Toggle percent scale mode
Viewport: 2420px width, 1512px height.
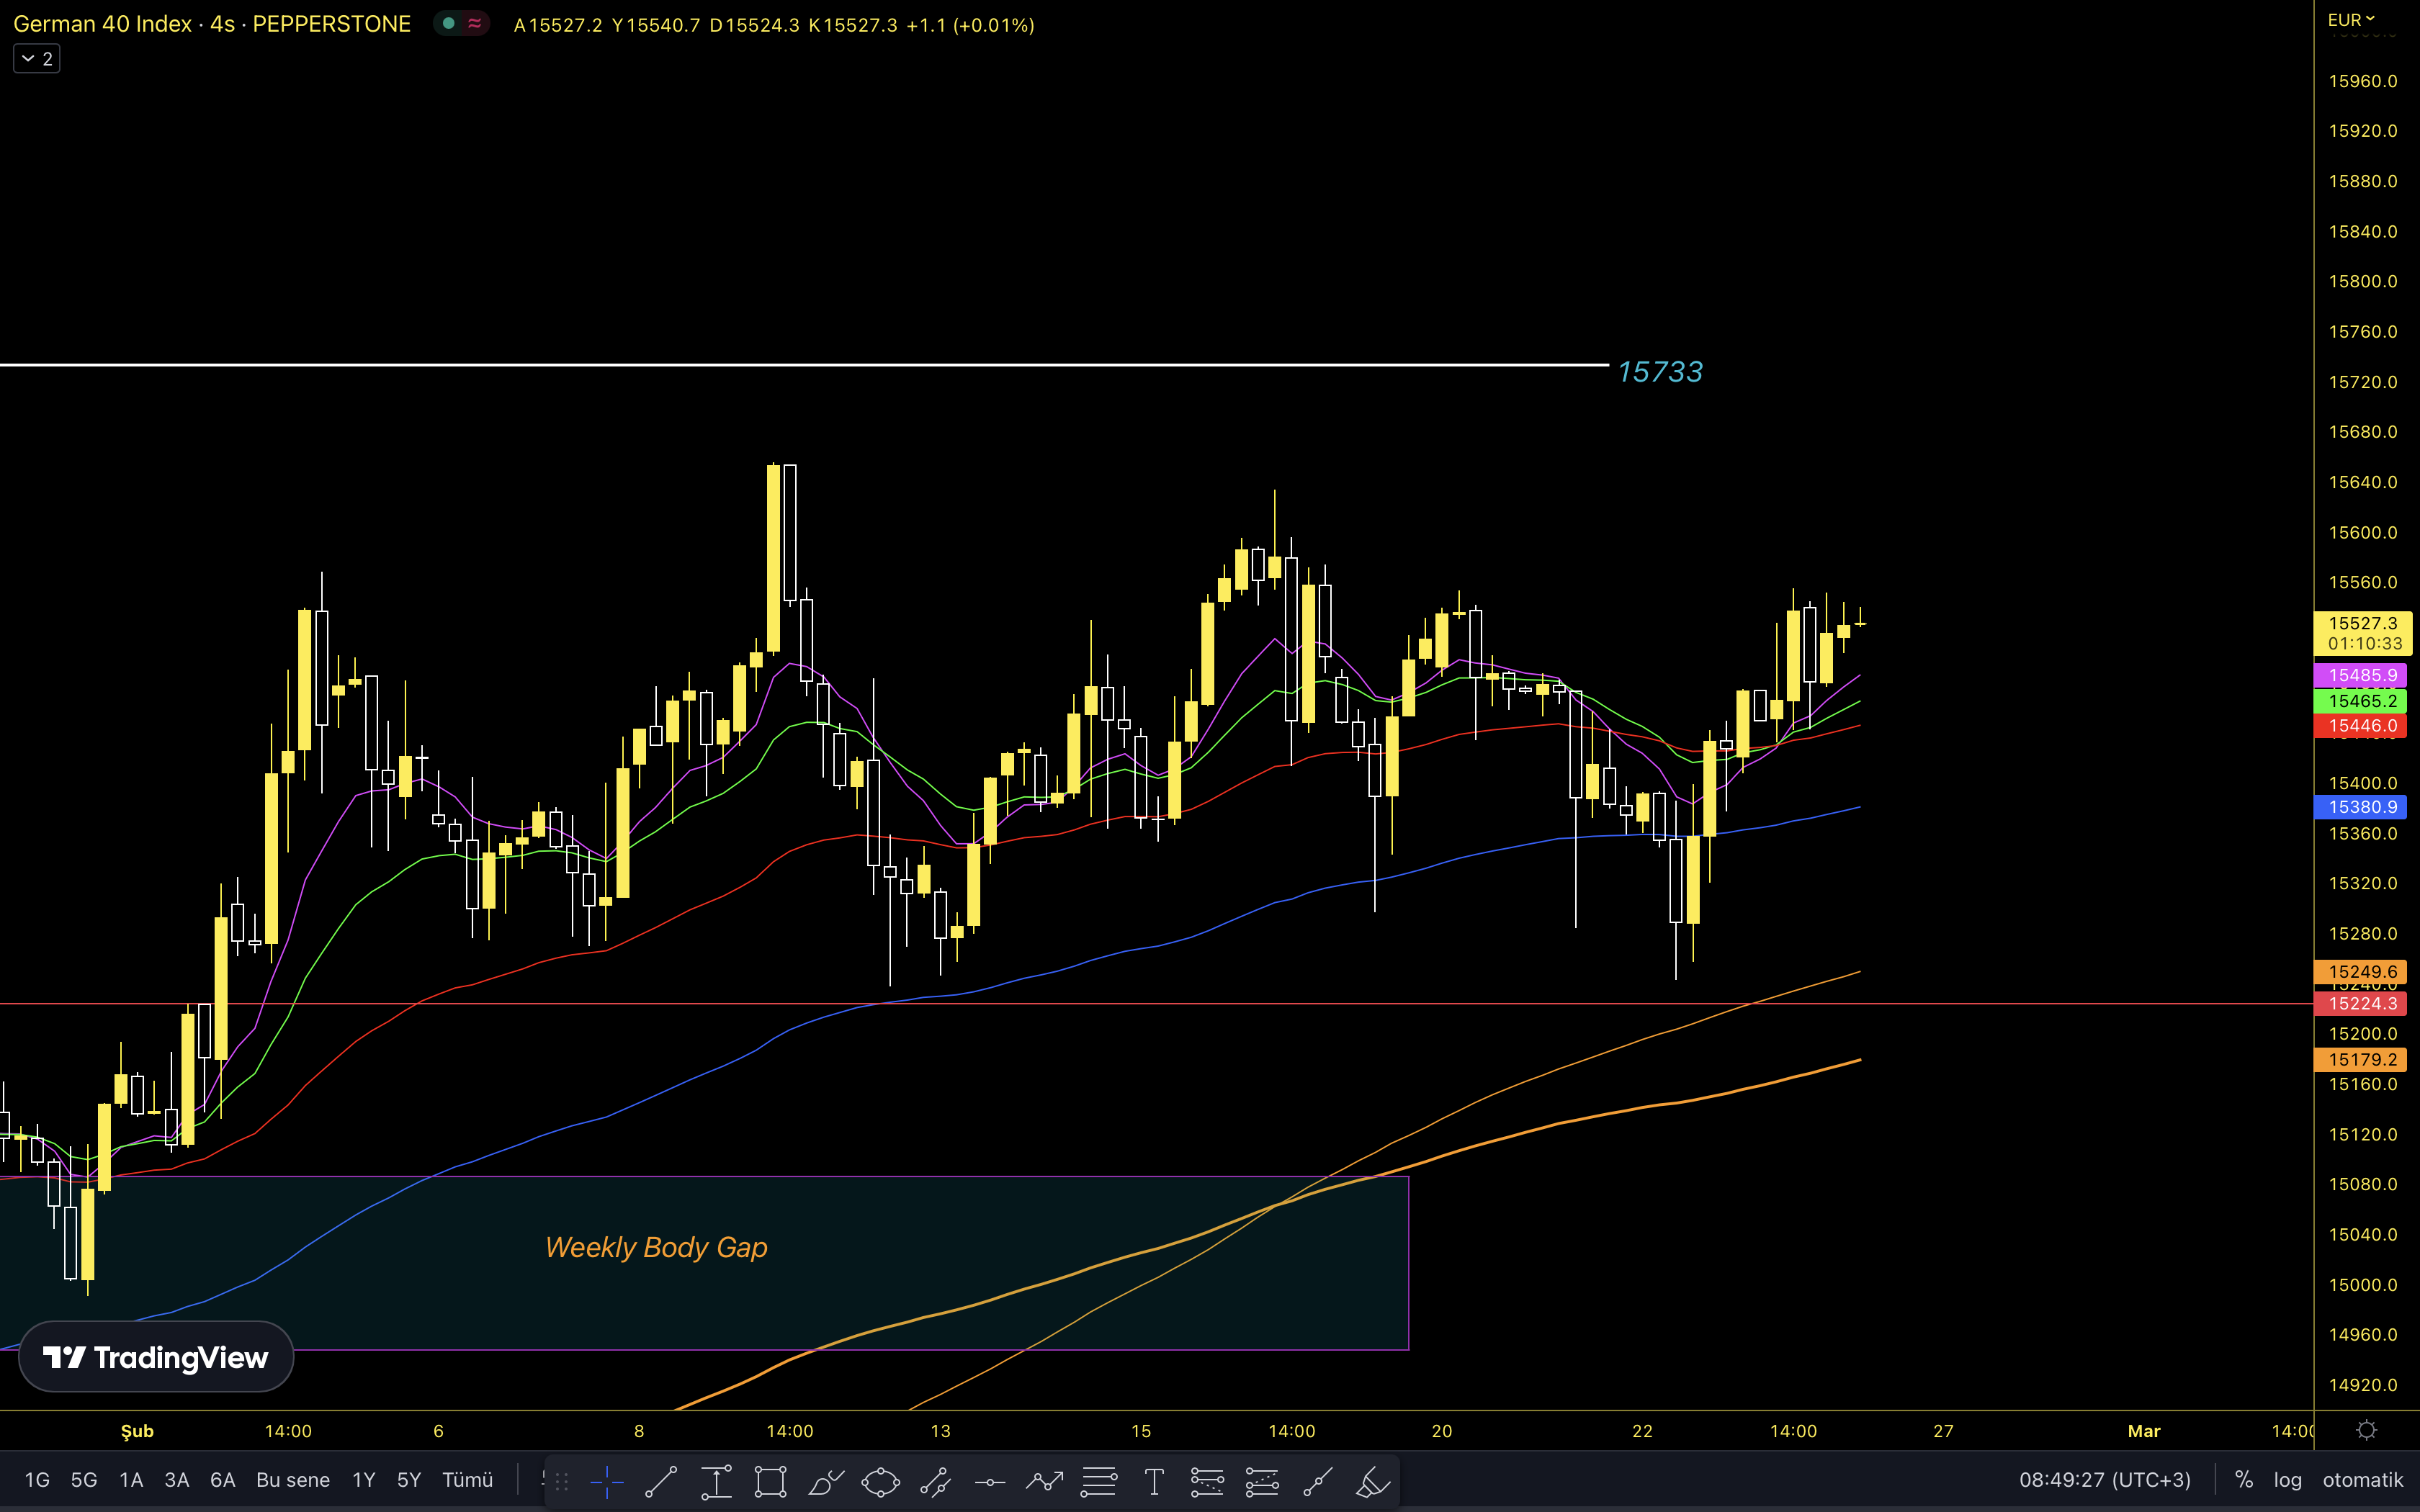(x=2244, y=1480)
